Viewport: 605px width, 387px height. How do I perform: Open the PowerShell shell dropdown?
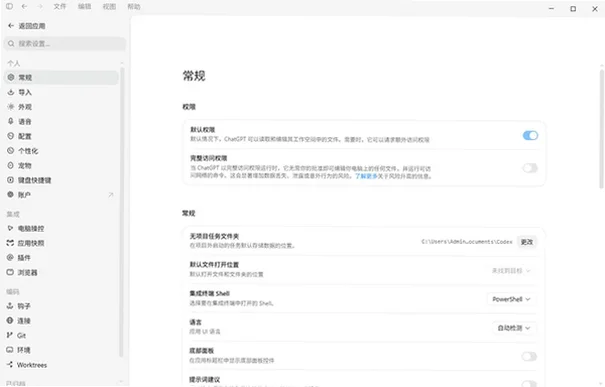pos(511,299)
